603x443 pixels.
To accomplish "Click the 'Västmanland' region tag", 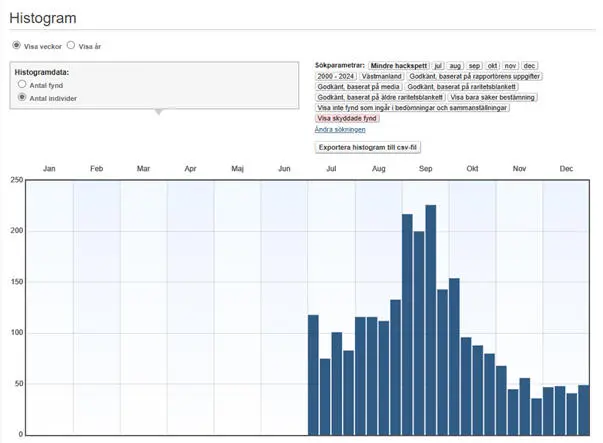I will coord(380,75).
